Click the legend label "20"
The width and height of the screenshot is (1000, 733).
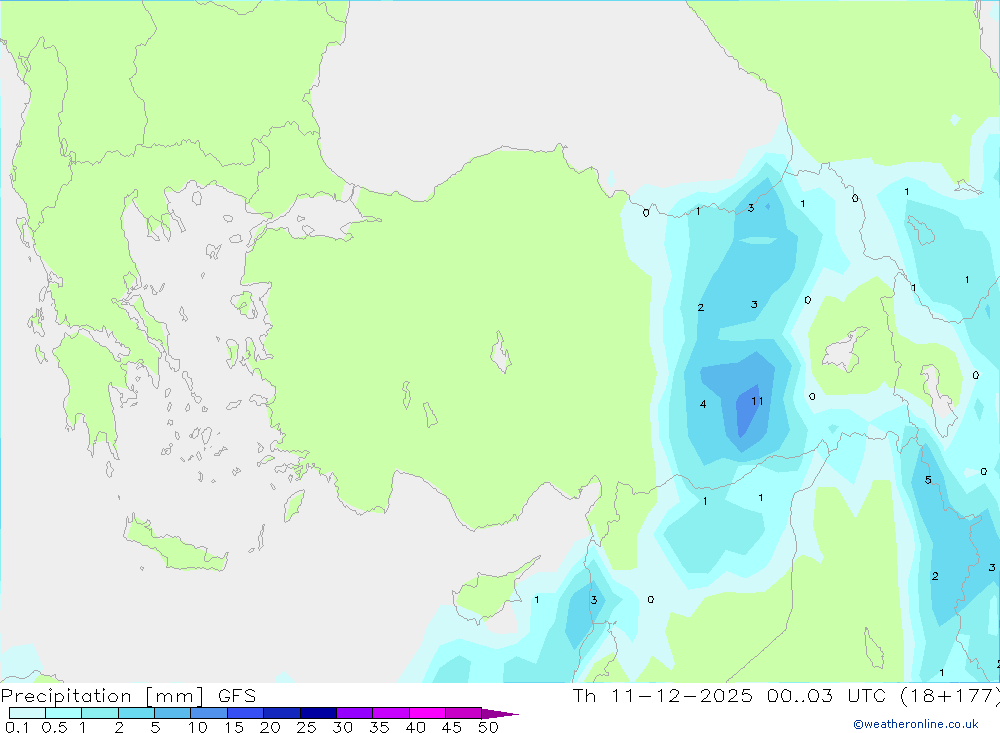click(270, 727)
